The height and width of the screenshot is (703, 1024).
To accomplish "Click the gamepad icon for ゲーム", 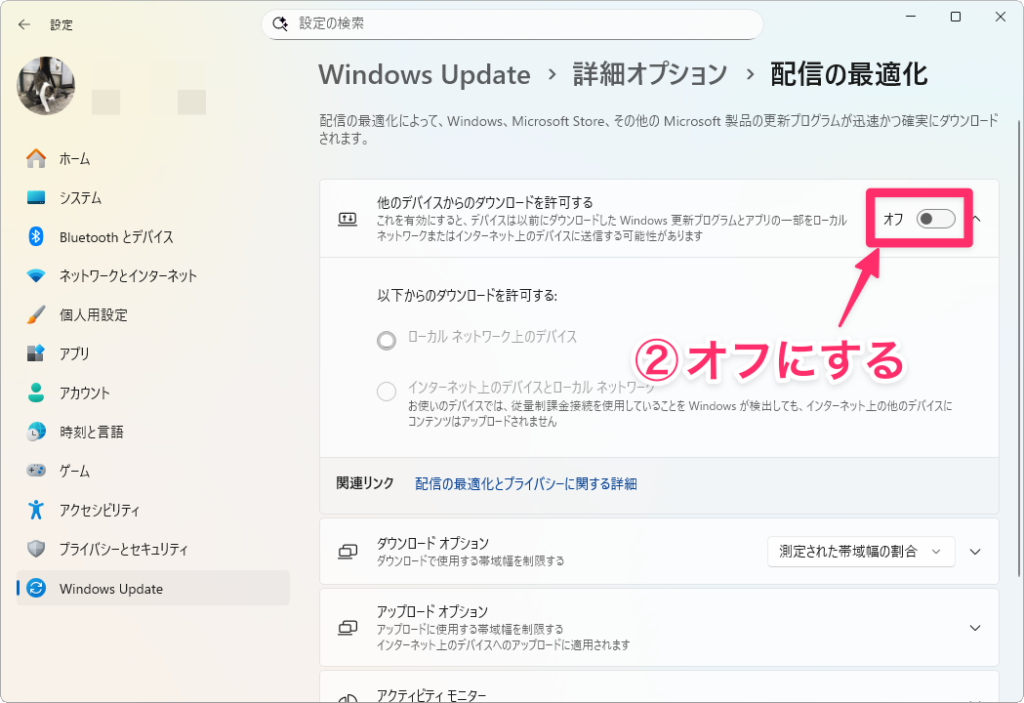I will tap(36, 471).
